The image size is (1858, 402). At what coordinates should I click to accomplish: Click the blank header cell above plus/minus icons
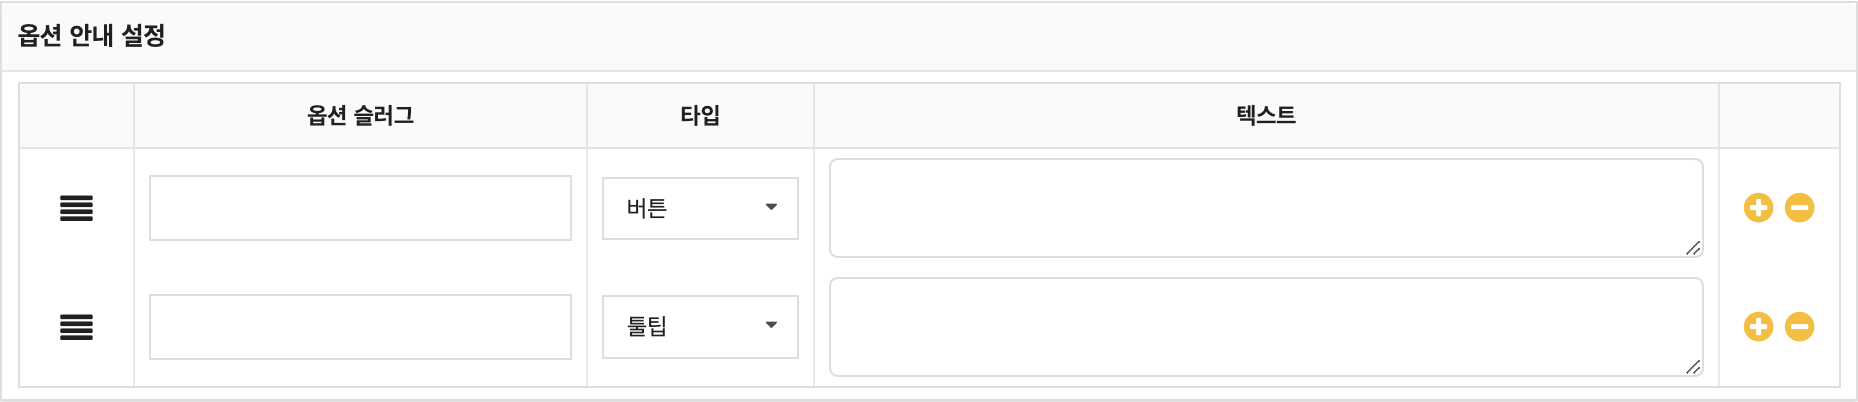click(1779, 116)
